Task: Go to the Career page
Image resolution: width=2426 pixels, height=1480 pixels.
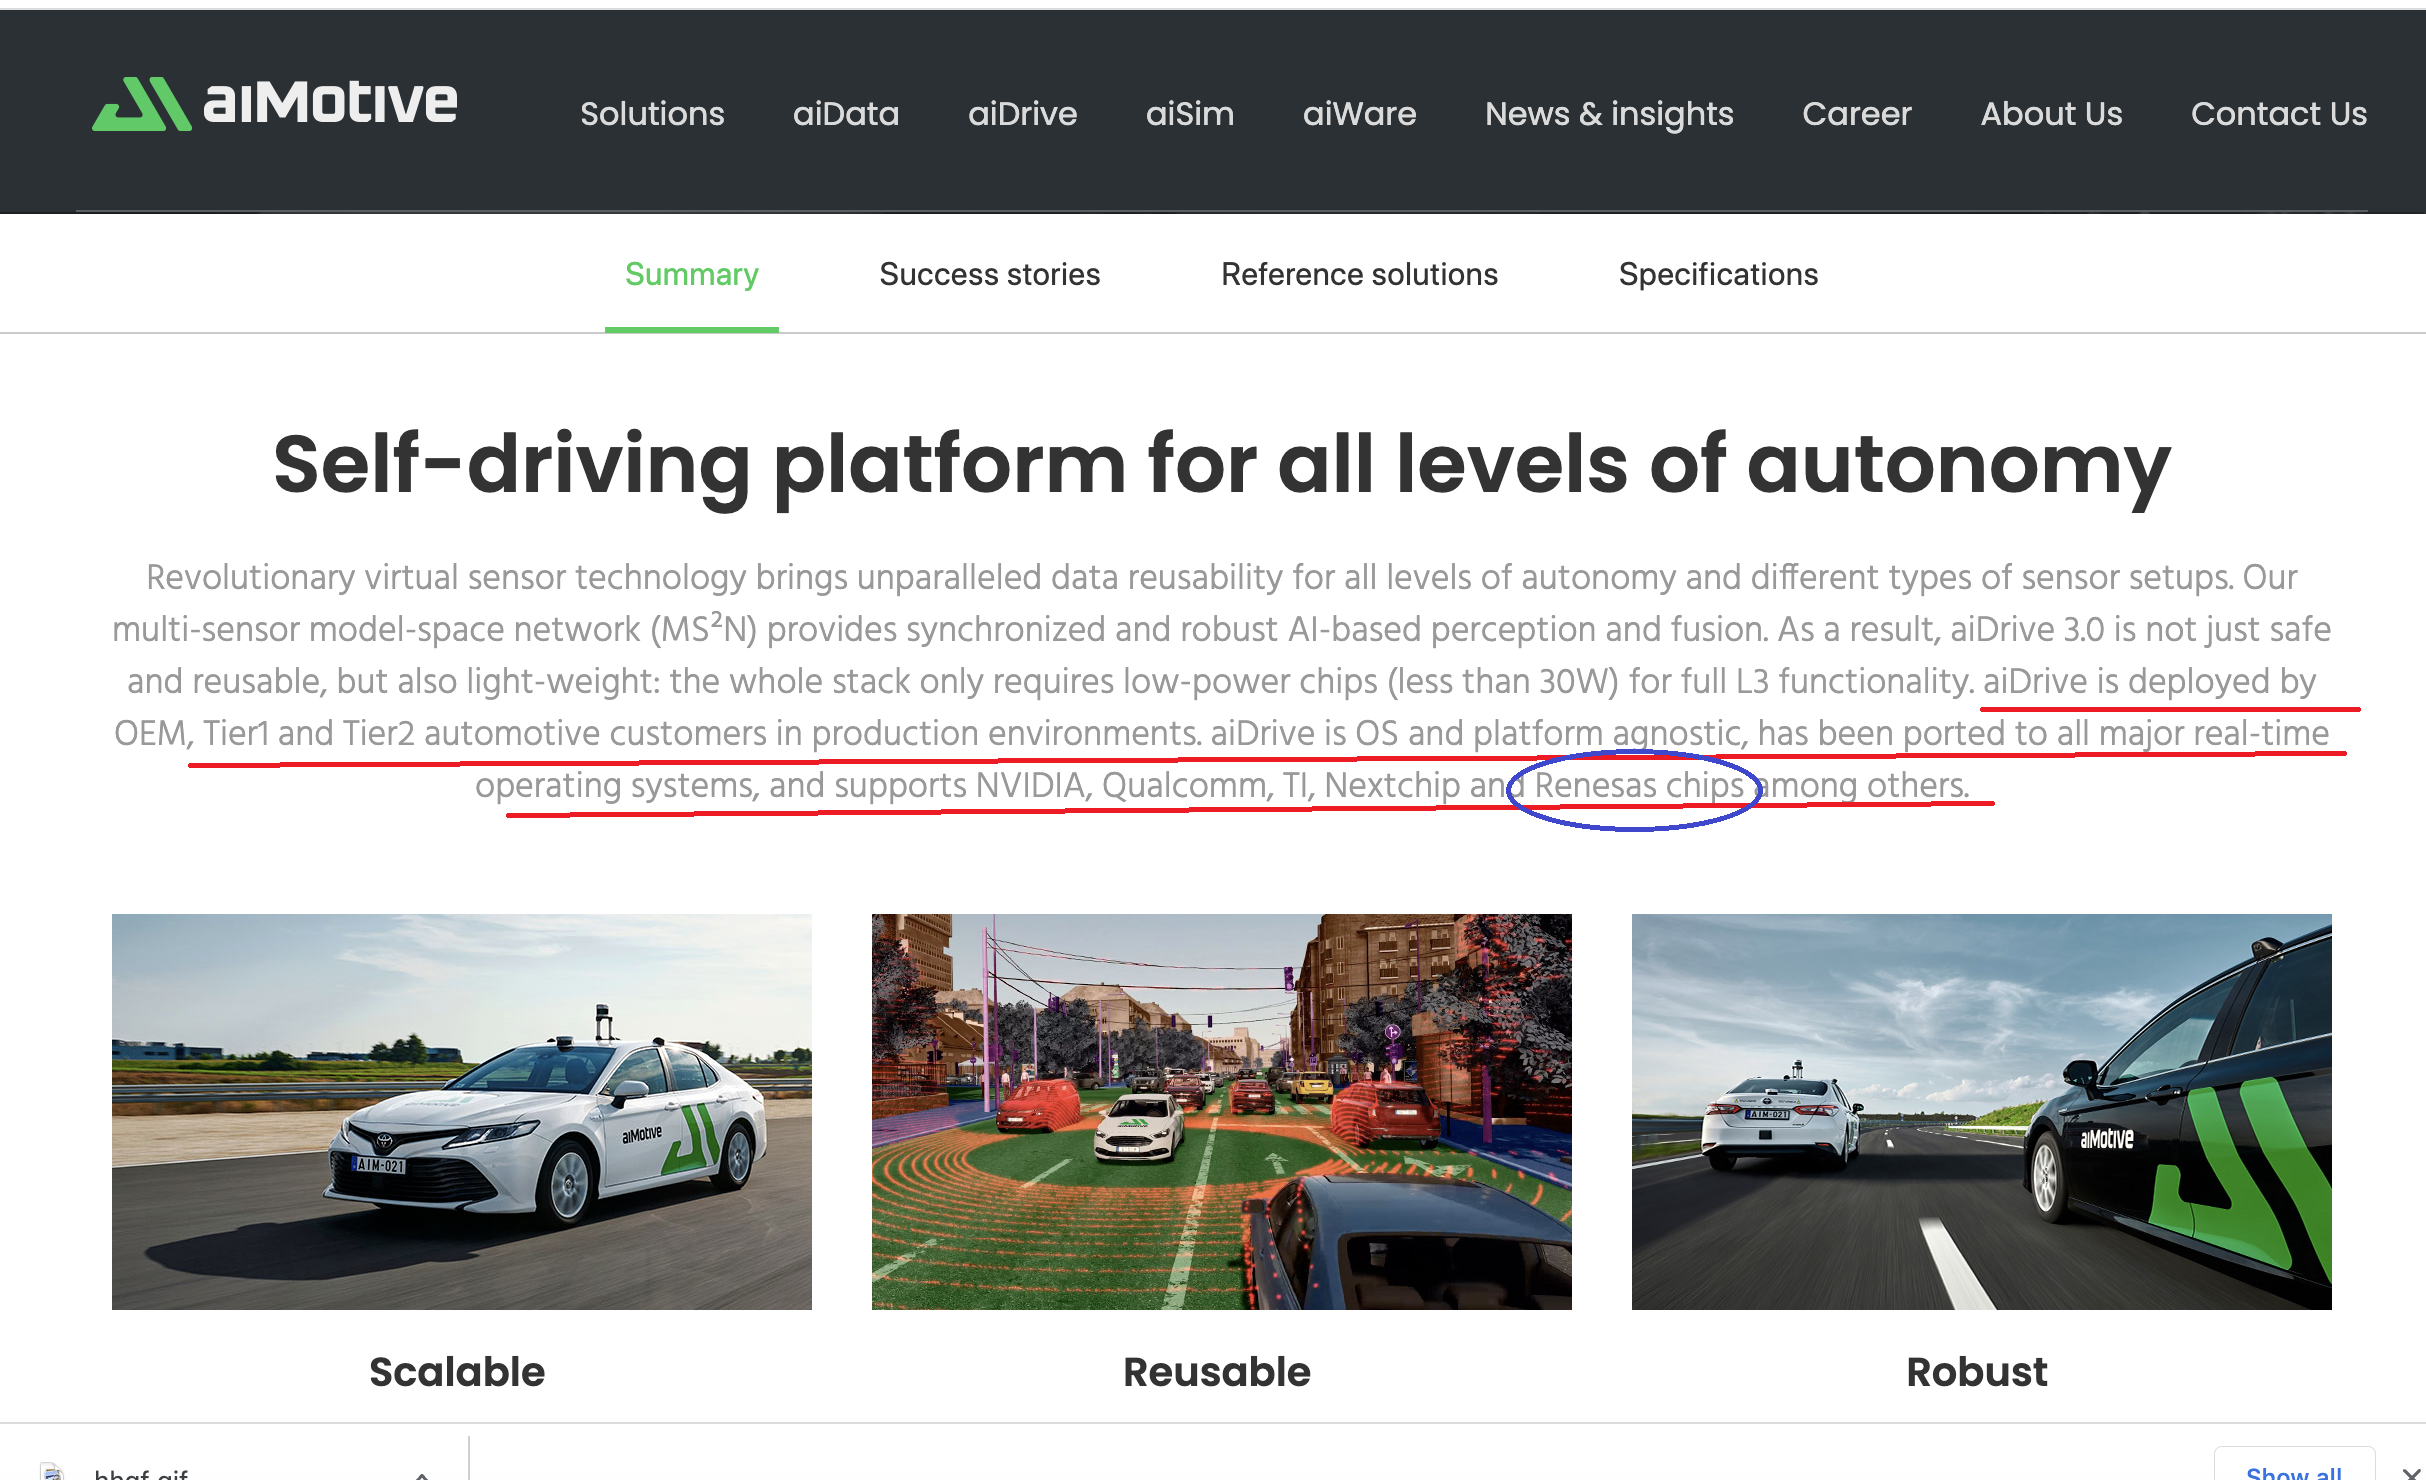Action: click(x=1856, y=114)
